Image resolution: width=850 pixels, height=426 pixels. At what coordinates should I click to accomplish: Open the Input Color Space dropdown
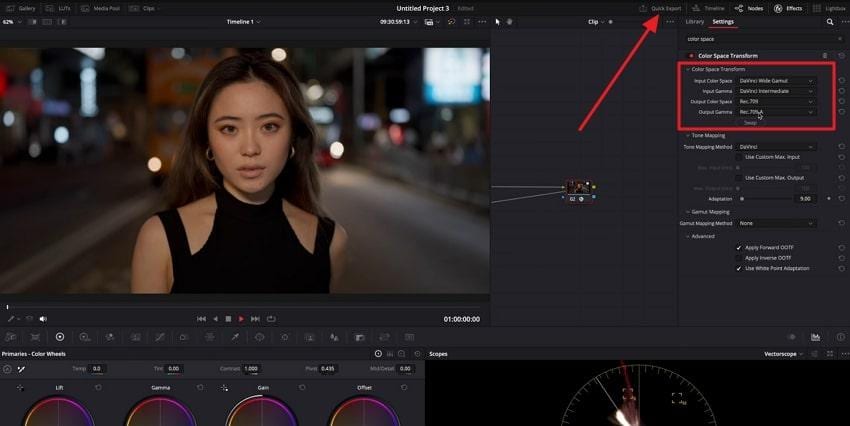[776, 81]
